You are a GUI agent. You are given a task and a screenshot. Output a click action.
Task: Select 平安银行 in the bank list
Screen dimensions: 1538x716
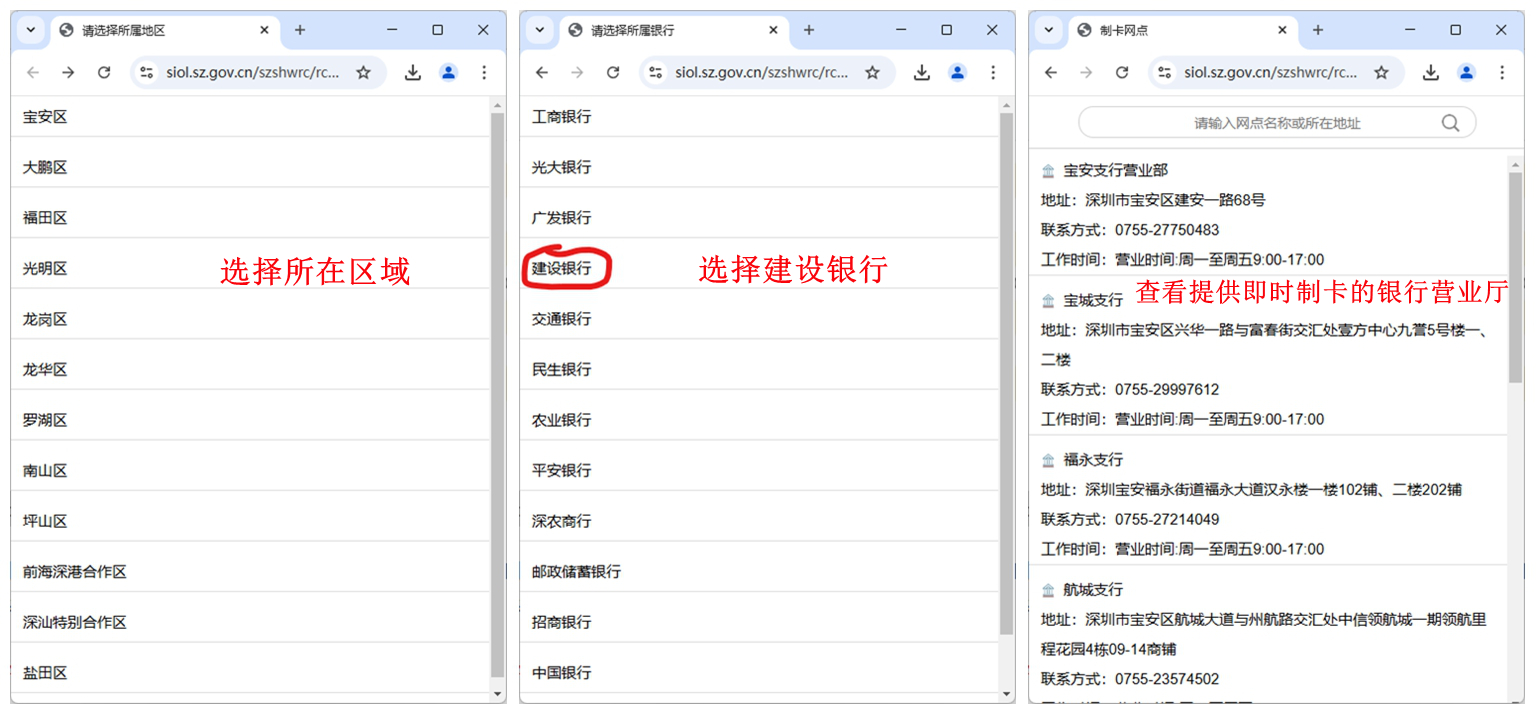(759, 470)
